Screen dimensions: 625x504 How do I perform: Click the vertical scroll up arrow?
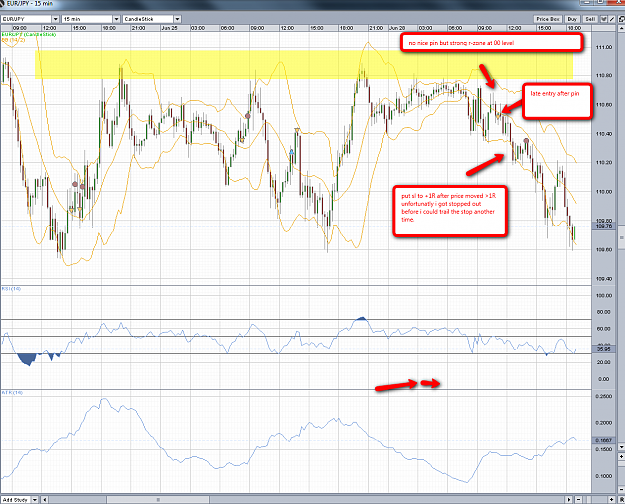(x=621, y=28)
